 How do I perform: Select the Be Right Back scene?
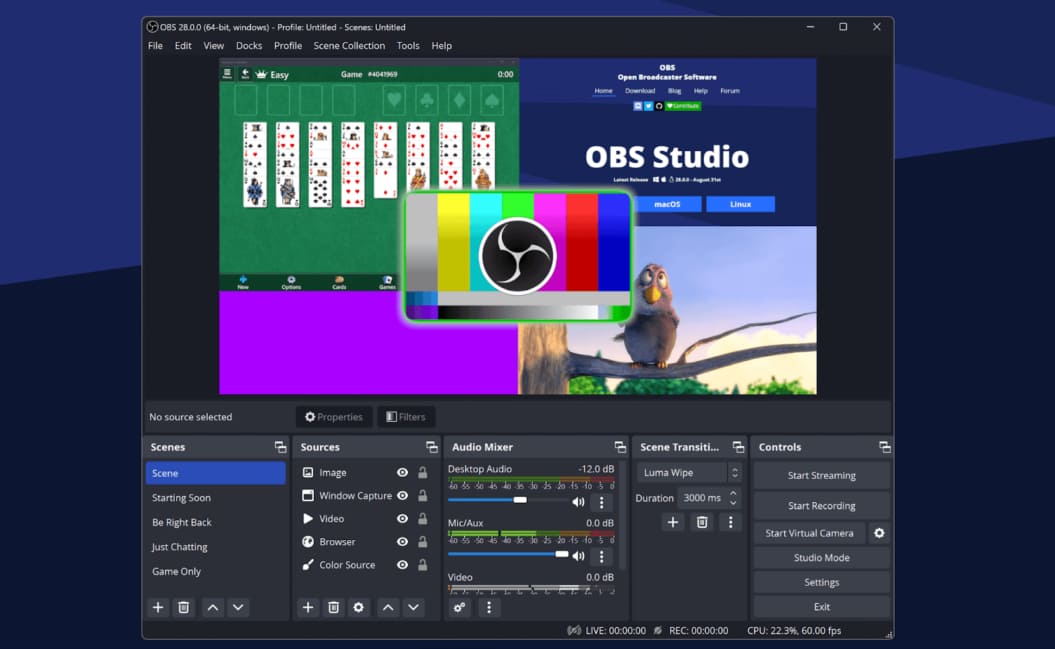pyautogui.click(x=215, y=523)
